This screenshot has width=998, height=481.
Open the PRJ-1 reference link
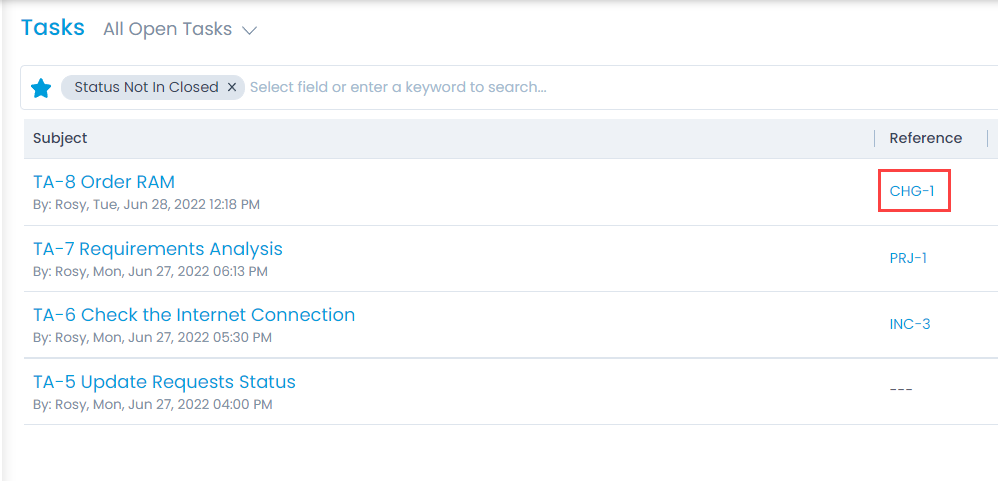908,258
